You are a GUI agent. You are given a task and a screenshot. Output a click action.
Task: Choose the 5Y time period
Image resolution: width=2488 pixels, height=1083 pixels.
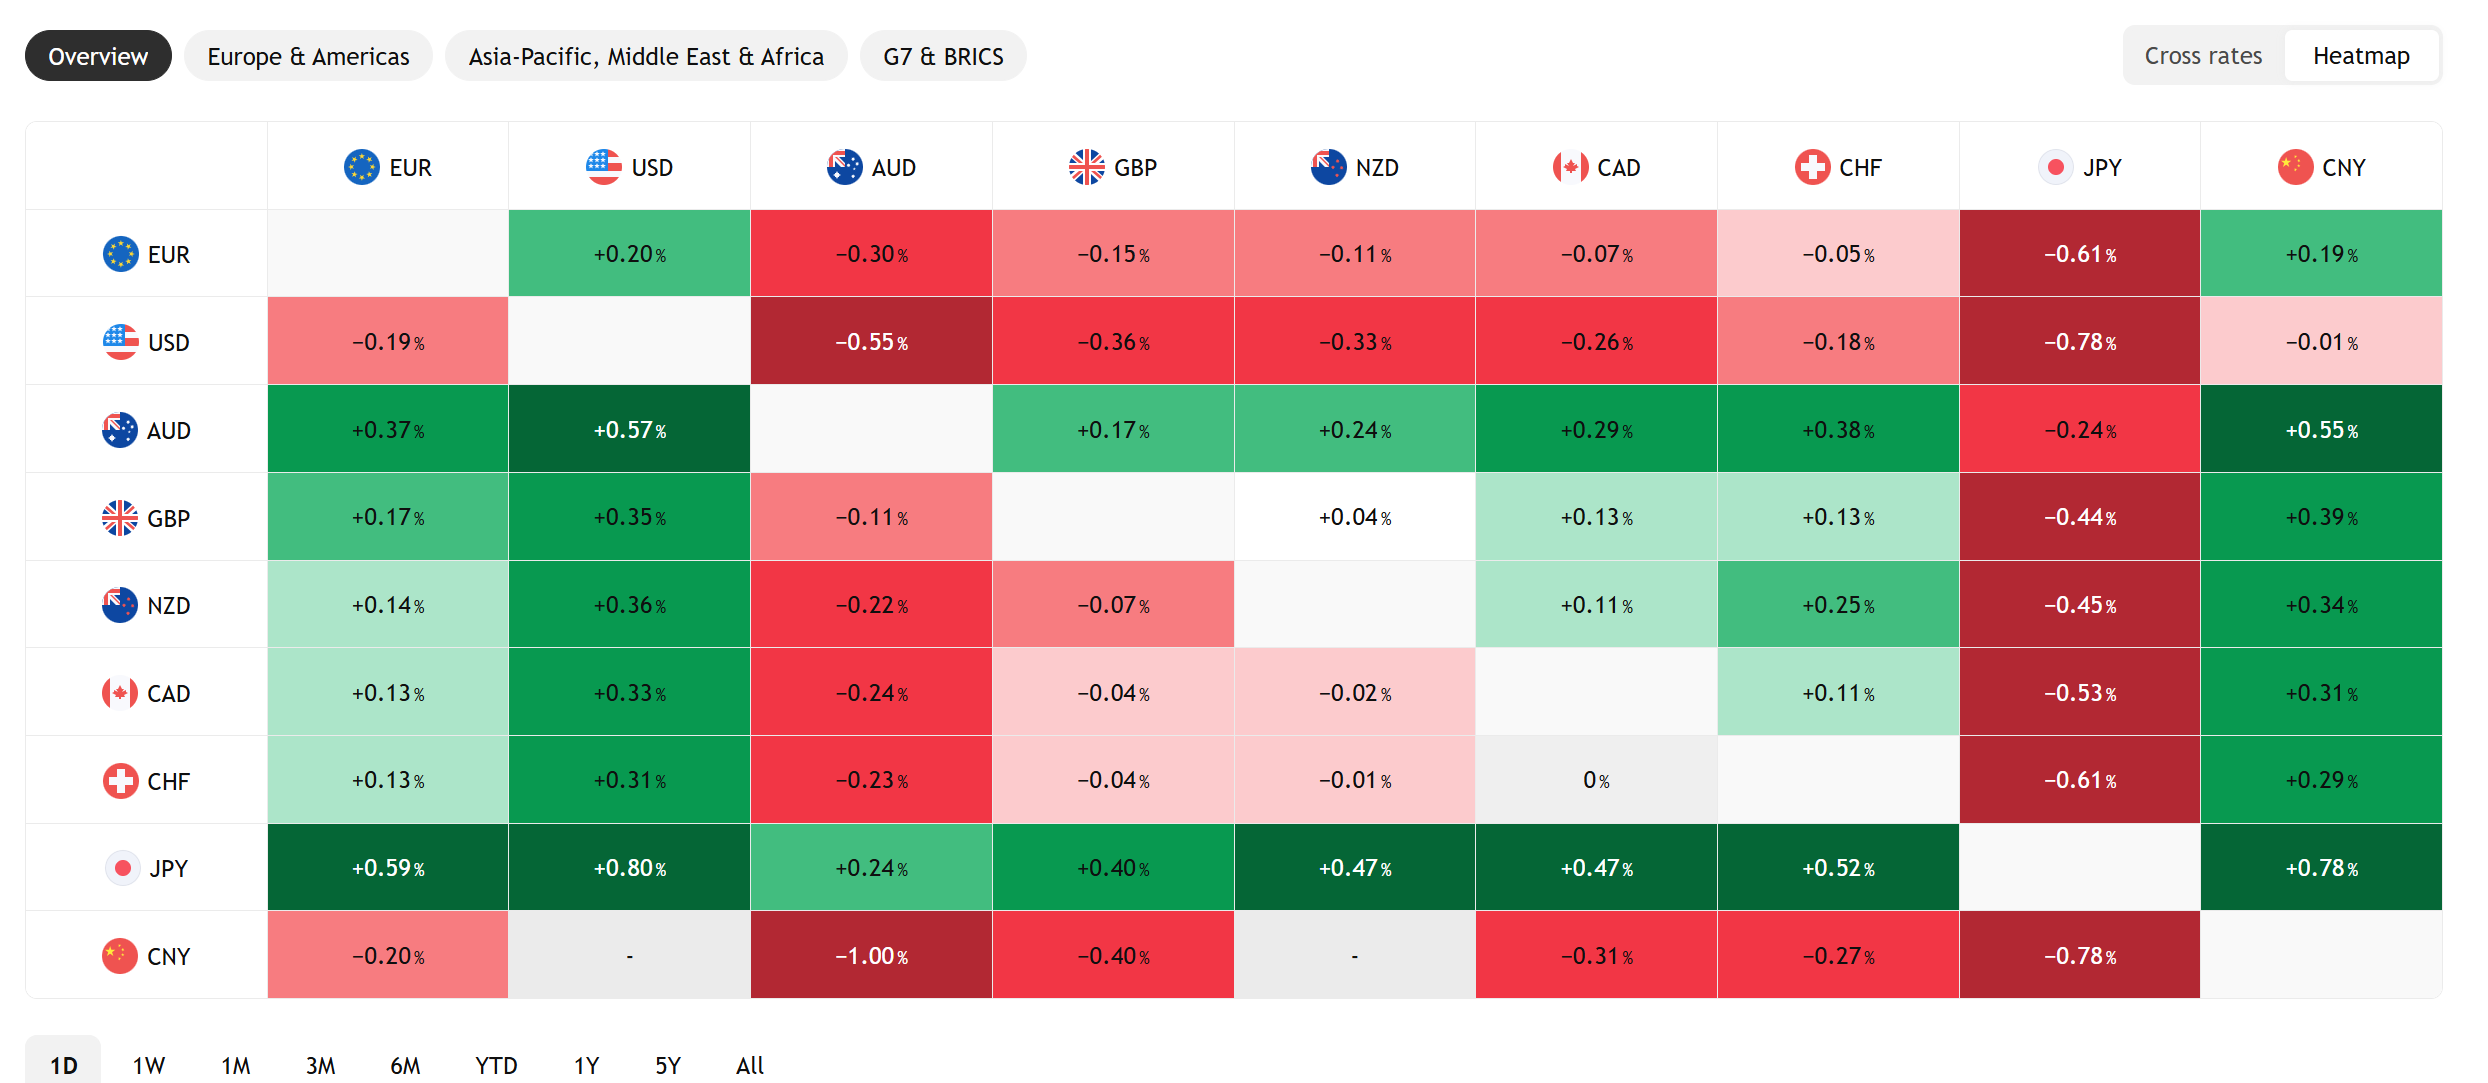pos(668,1065)
